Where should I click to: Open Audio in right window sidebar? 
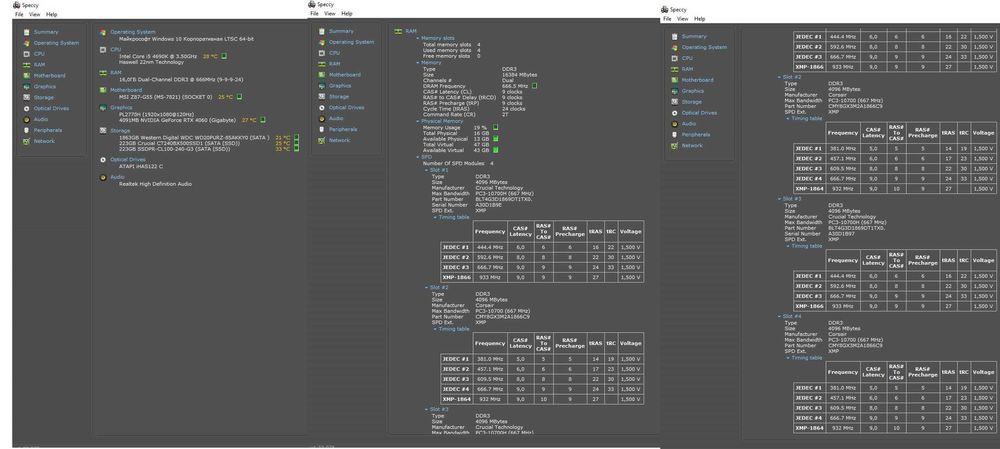click(x=689, y=124)
